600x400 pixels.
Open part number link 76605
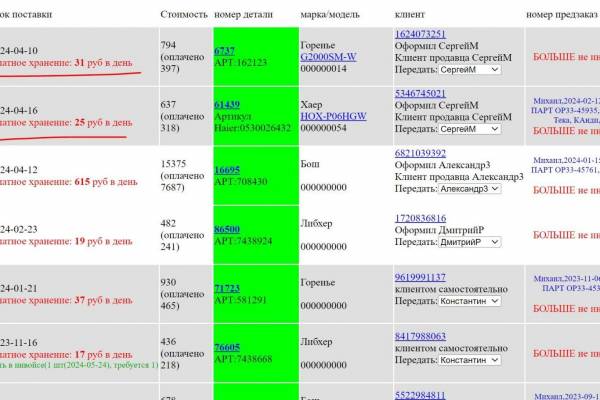click(227, 348)
